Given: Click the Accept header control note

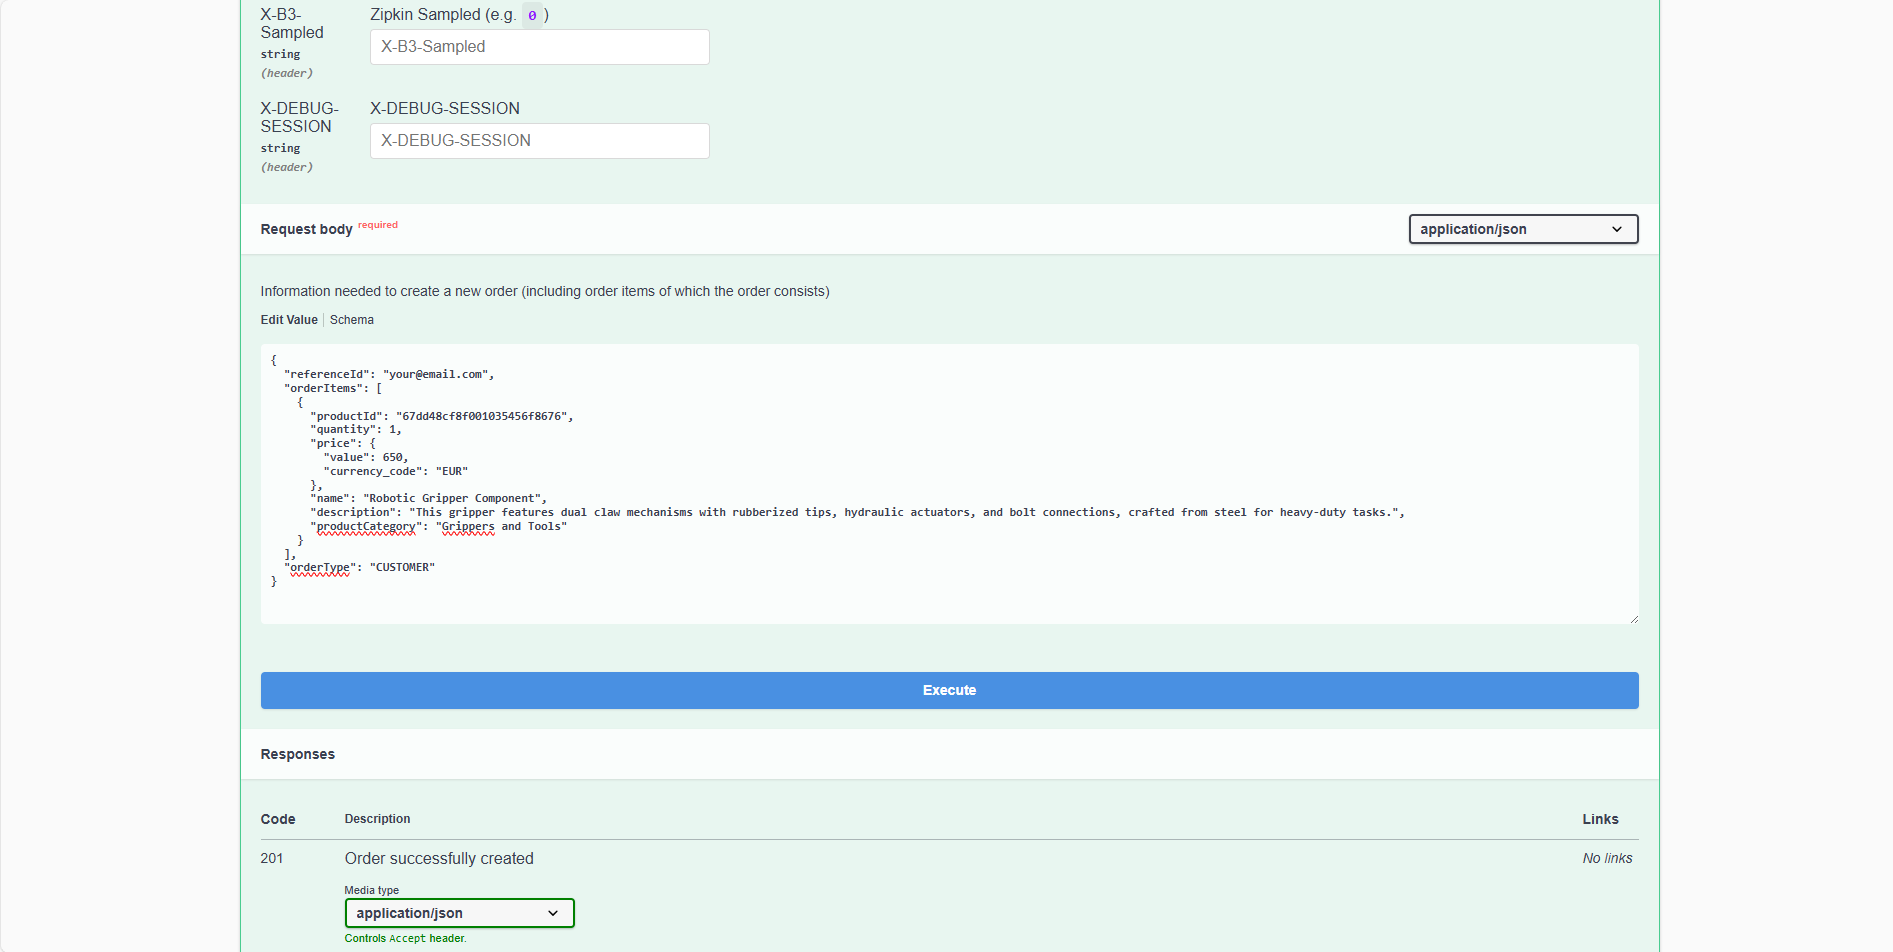Looking at the screenshot, I should [406, 938].
